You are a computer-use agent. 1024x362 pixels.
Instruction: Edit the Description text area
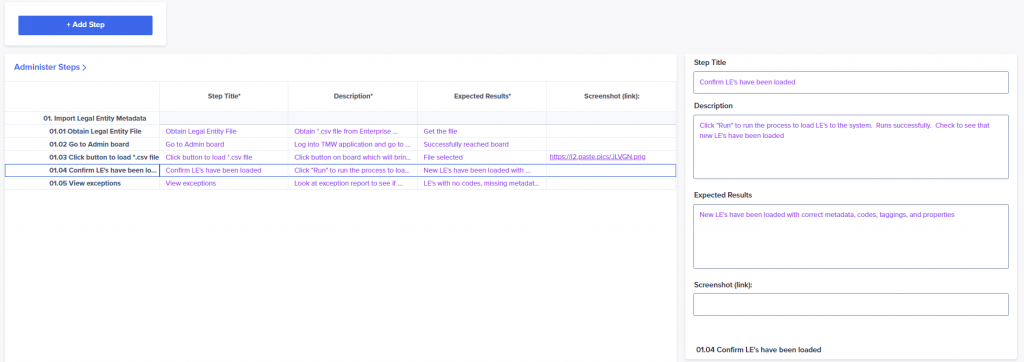click(851, 147)
